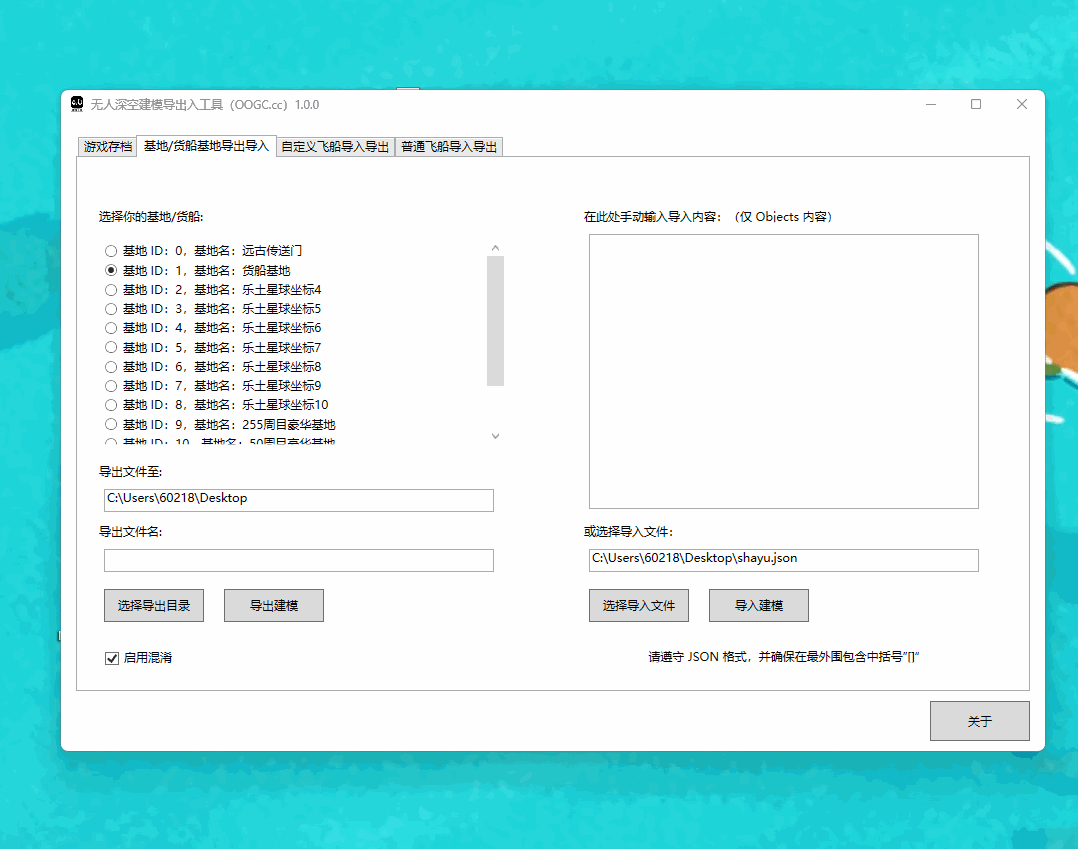
Task: Choose base 乐土星球坐标8 radio button
Action: point(111,366)
